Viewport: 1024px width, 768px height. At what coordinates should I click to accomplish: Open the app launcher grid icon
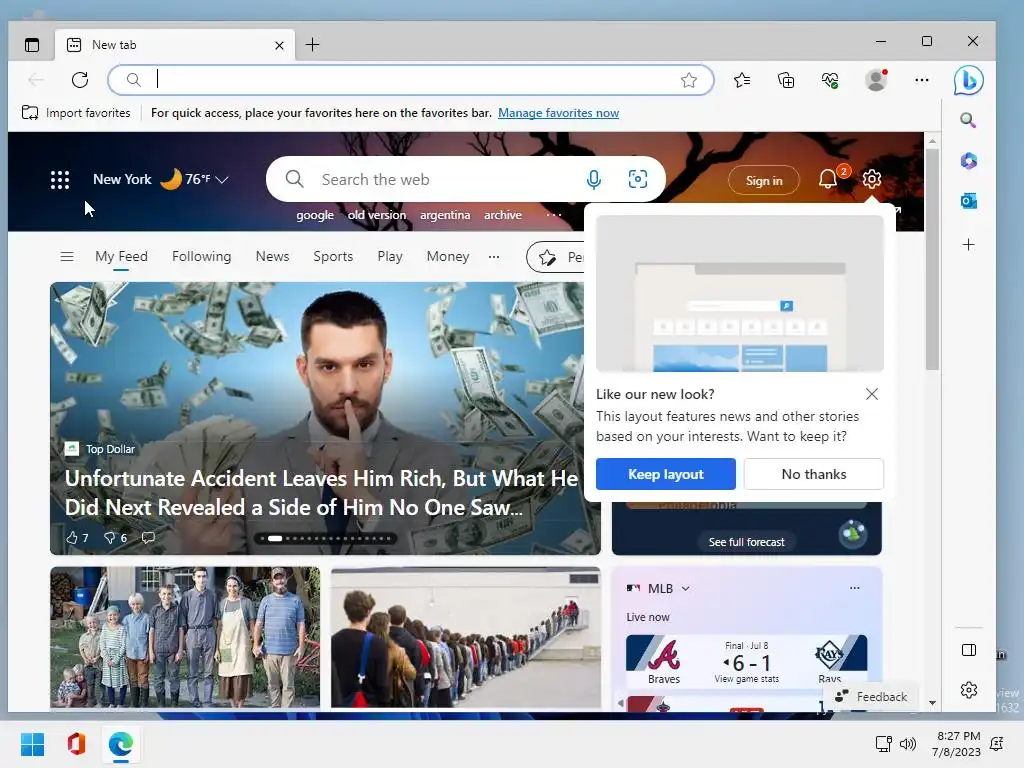click(60, 180)
